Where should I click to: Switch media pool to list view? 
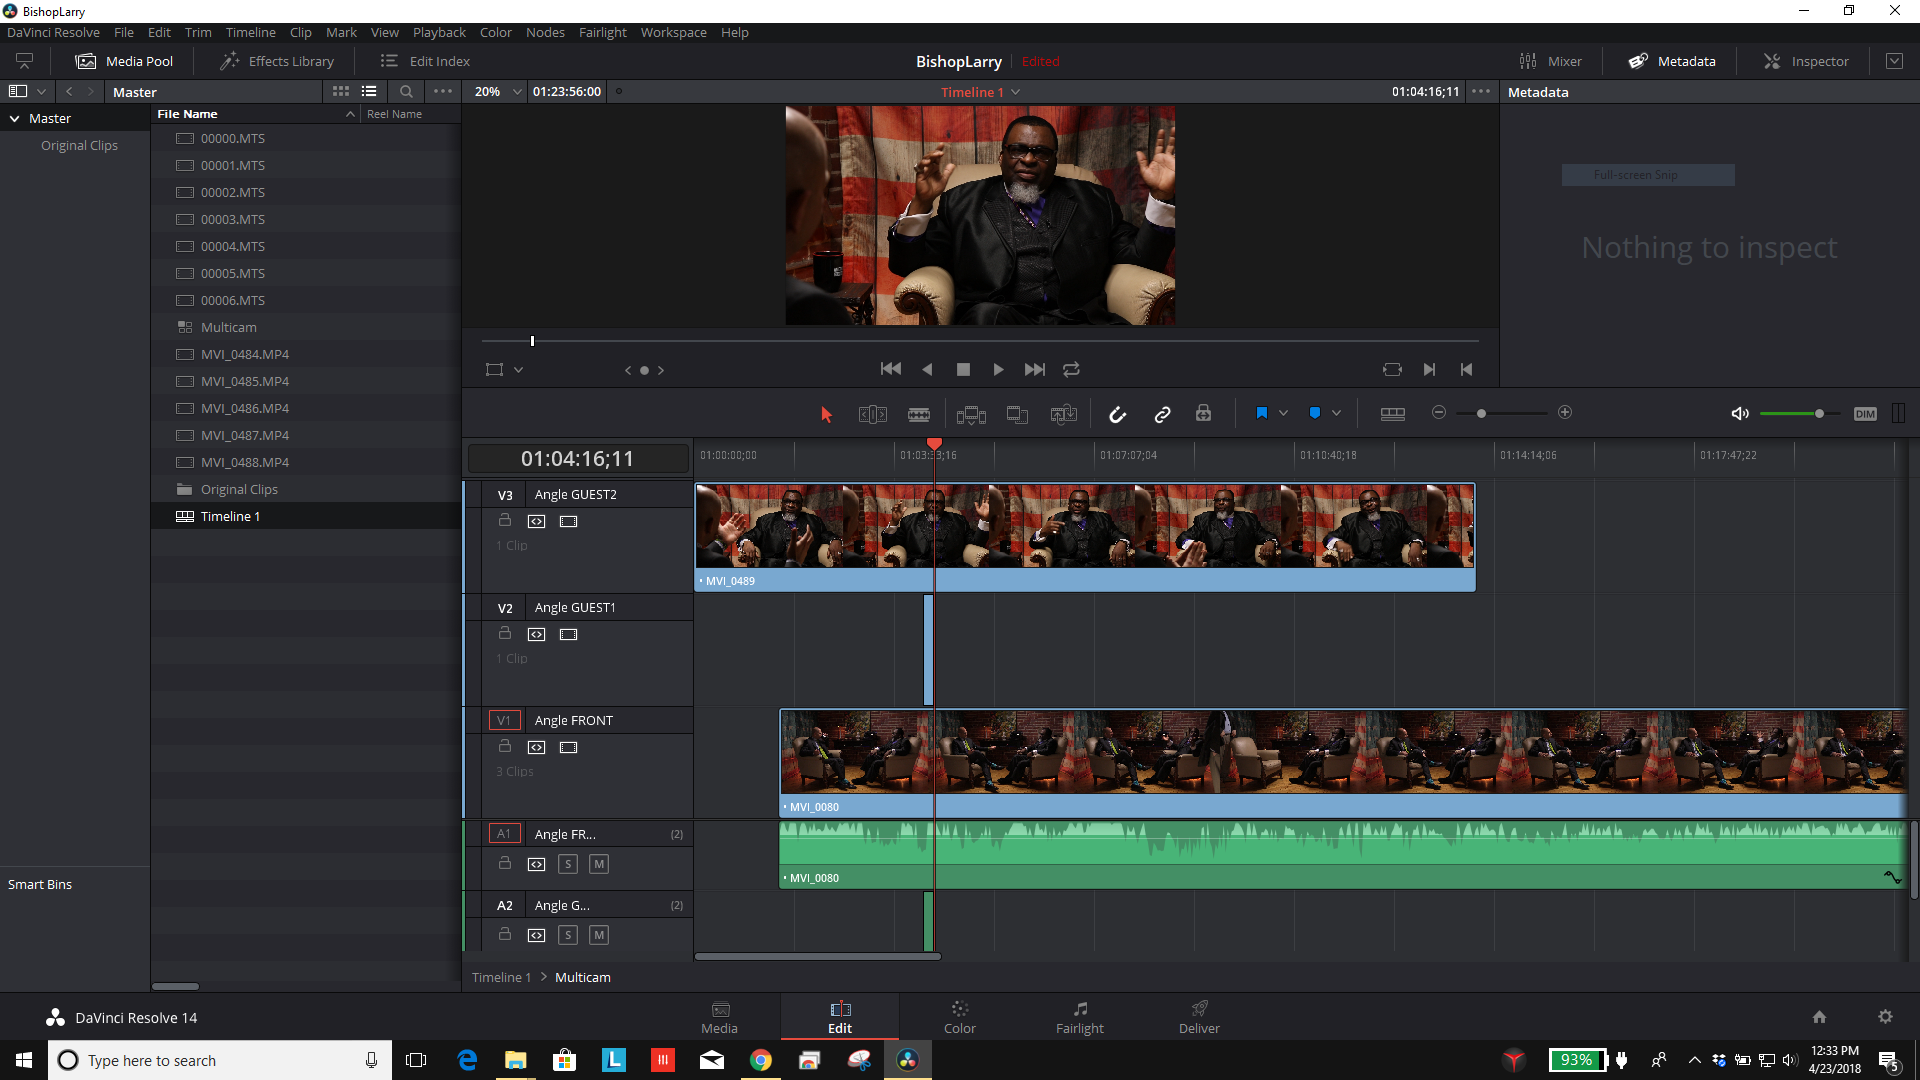369,91
